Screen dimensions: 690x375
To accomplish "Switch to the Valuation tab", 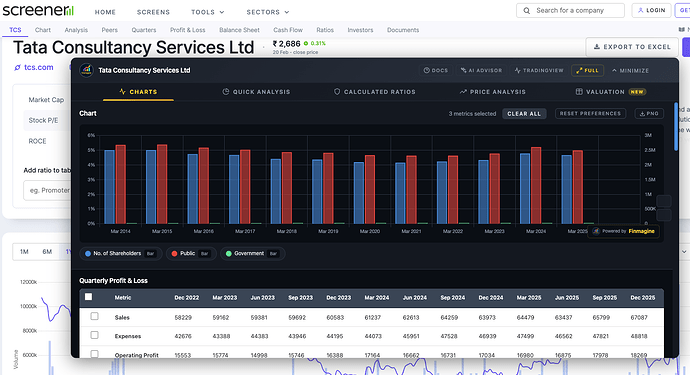I will [x=610, y=92].
